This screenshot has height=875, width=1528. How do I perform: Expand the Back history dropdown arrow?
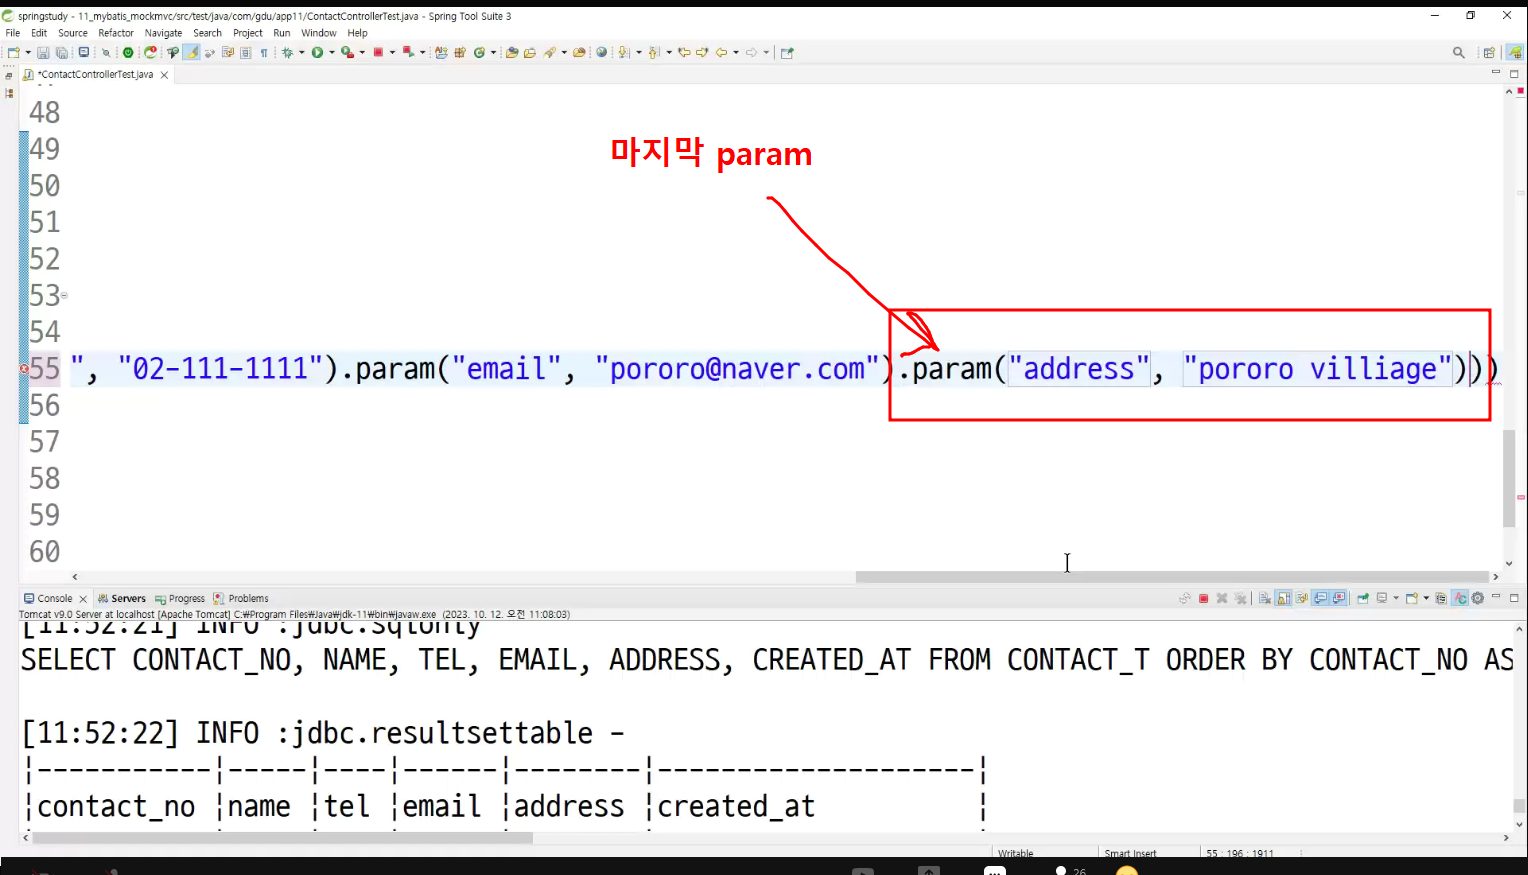tap(736, 52)
